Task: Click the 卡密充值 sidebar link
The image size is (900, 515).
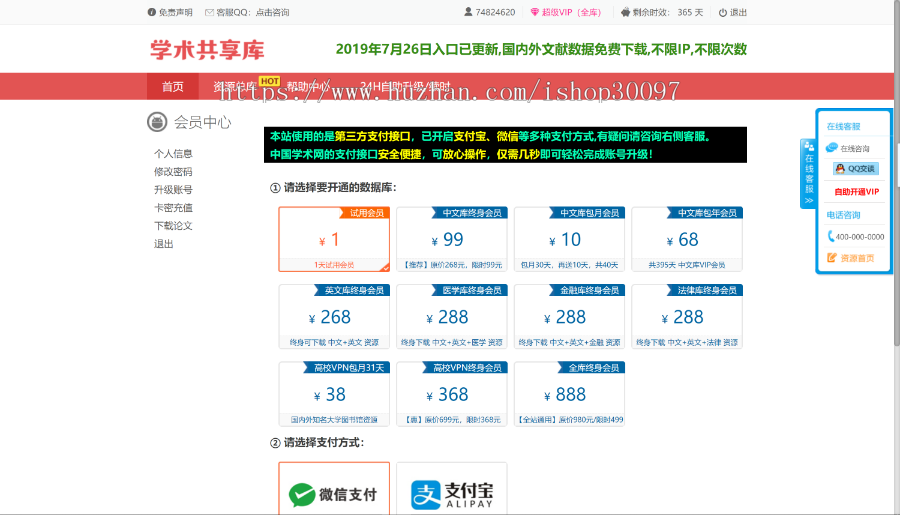Action: pyautogui.click(x=173, y=208)
